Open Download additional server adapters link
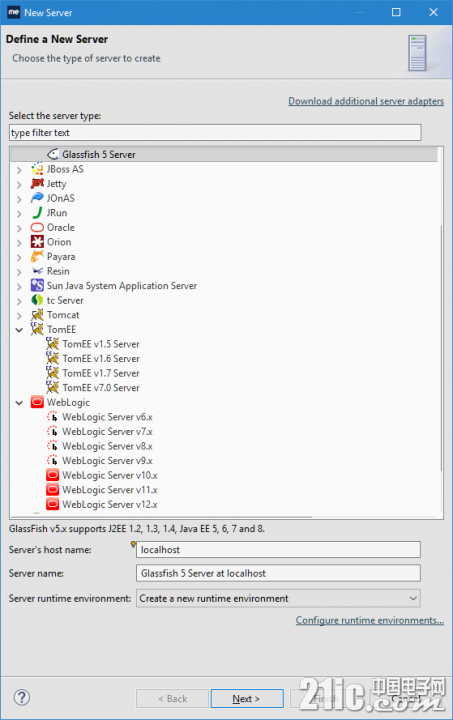 (366, 101)
